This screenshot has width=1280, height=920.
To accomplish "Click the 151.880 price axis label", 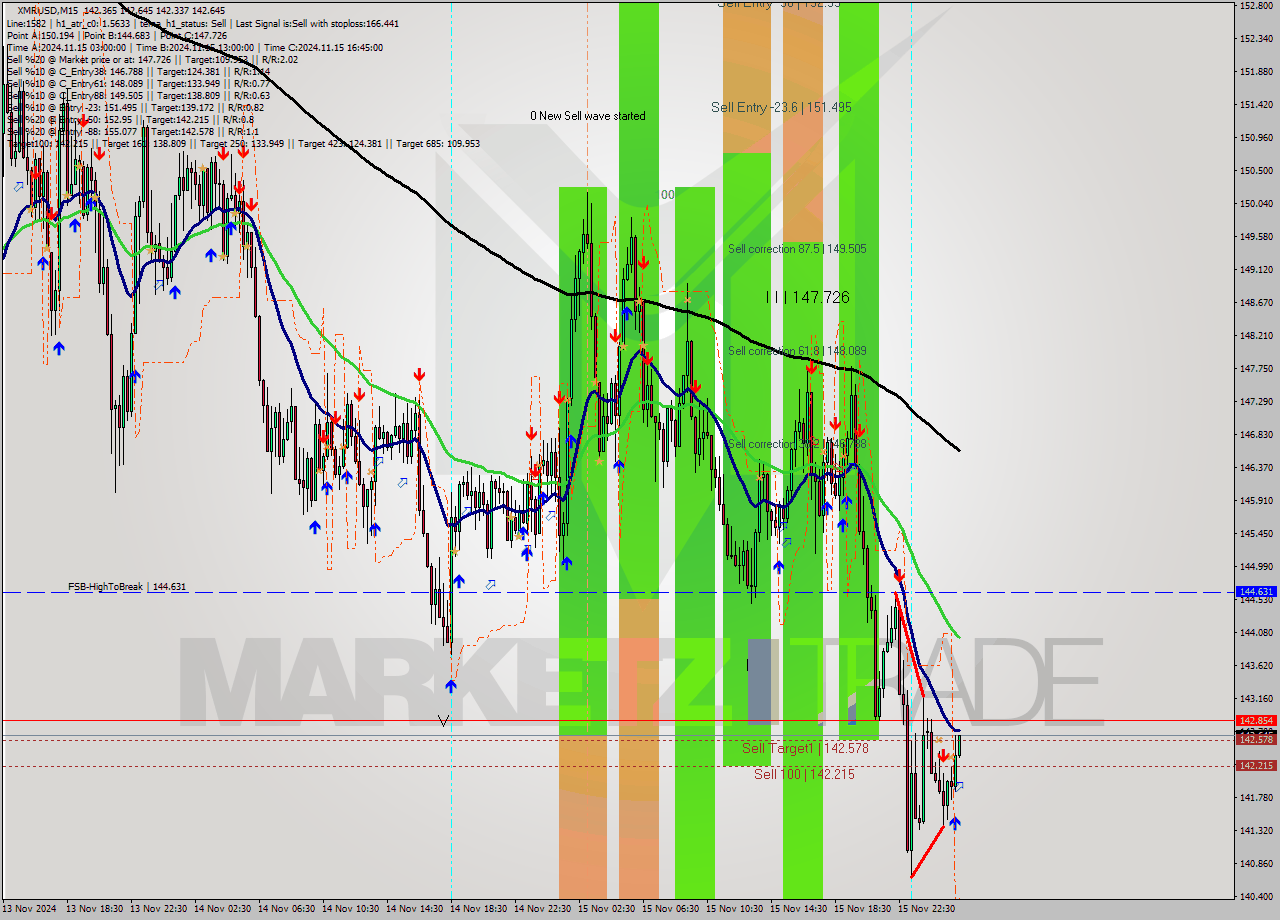I will click(1256, 72).
